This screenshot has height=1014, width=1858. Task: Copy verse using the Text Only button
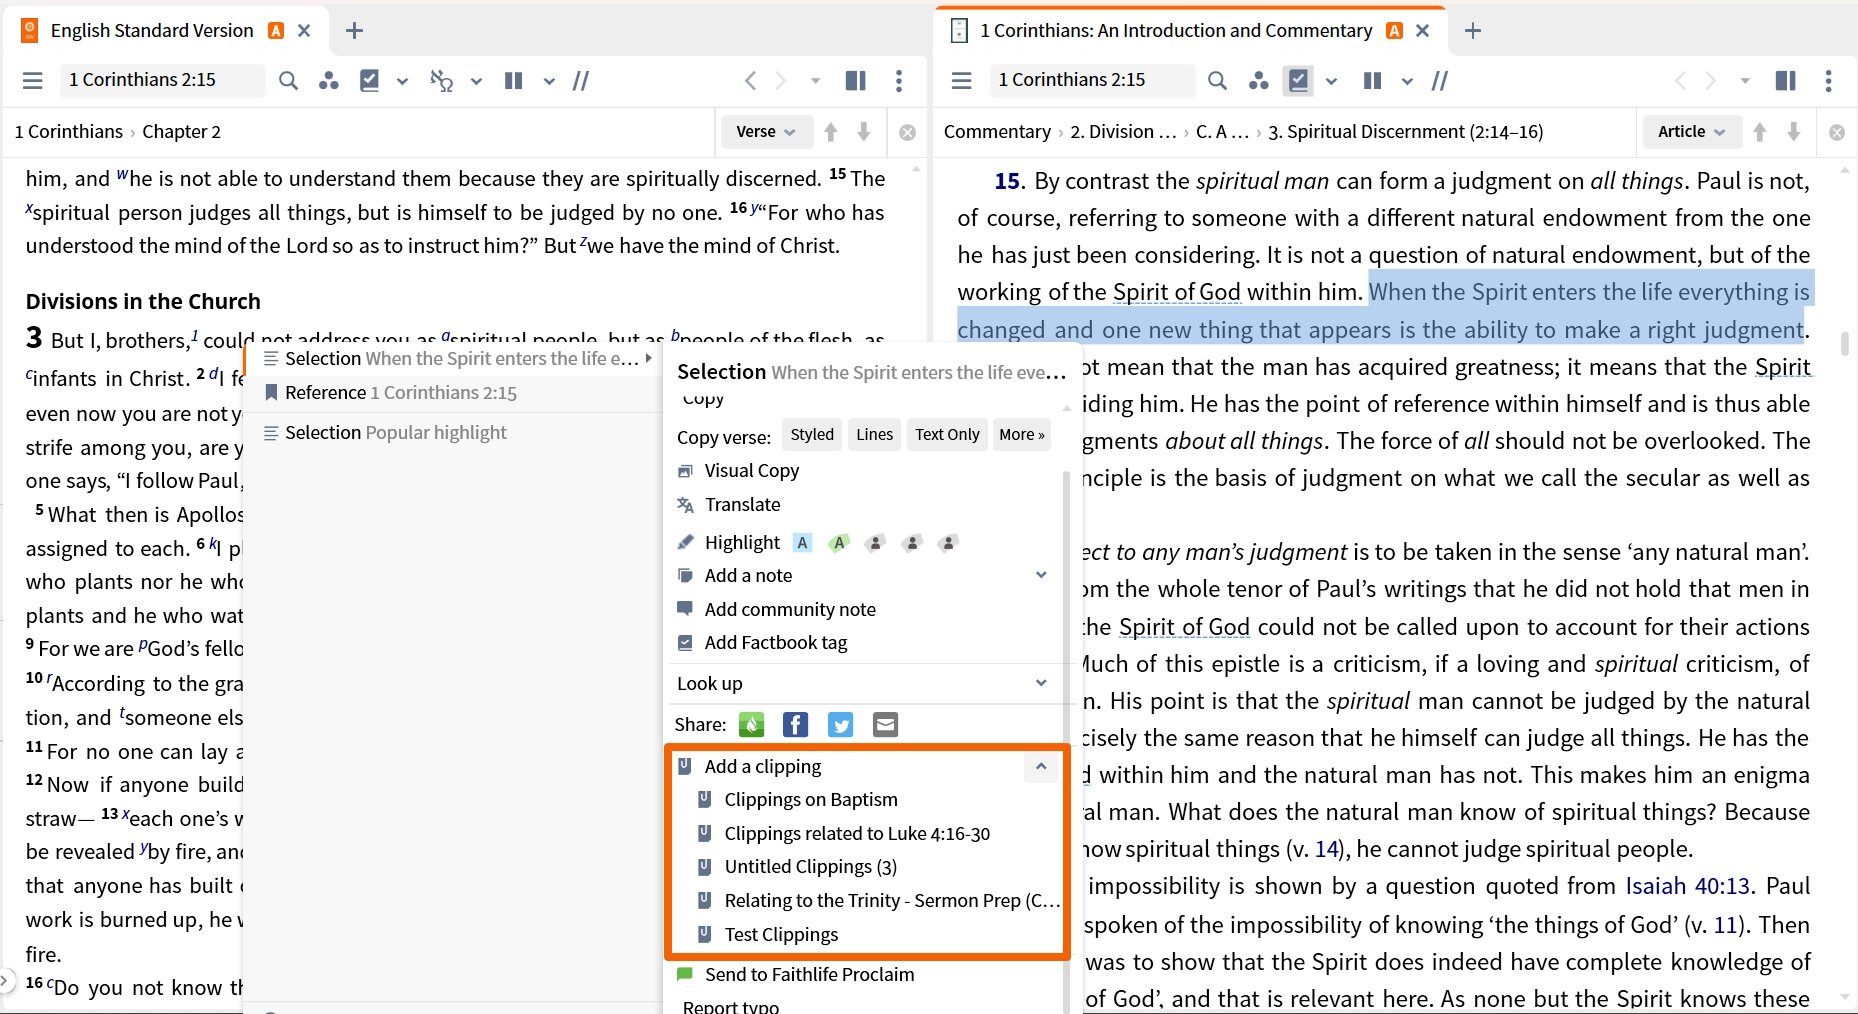tap(947, 435)
